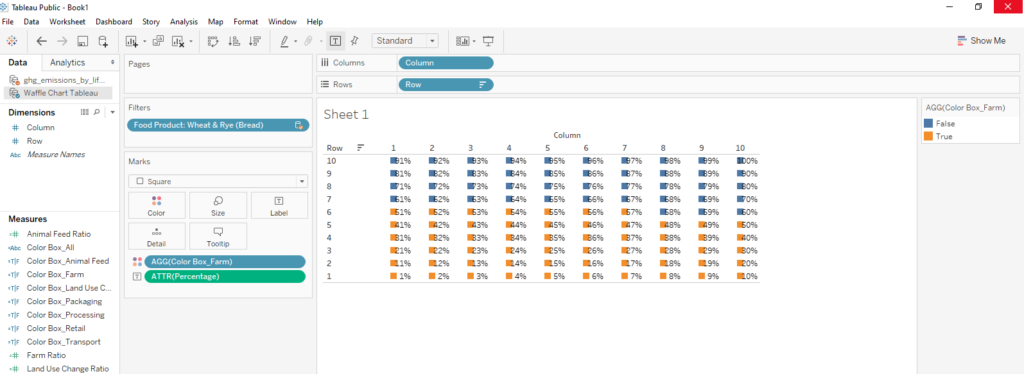
Task: Open the File menu
Action: [8, 22]
